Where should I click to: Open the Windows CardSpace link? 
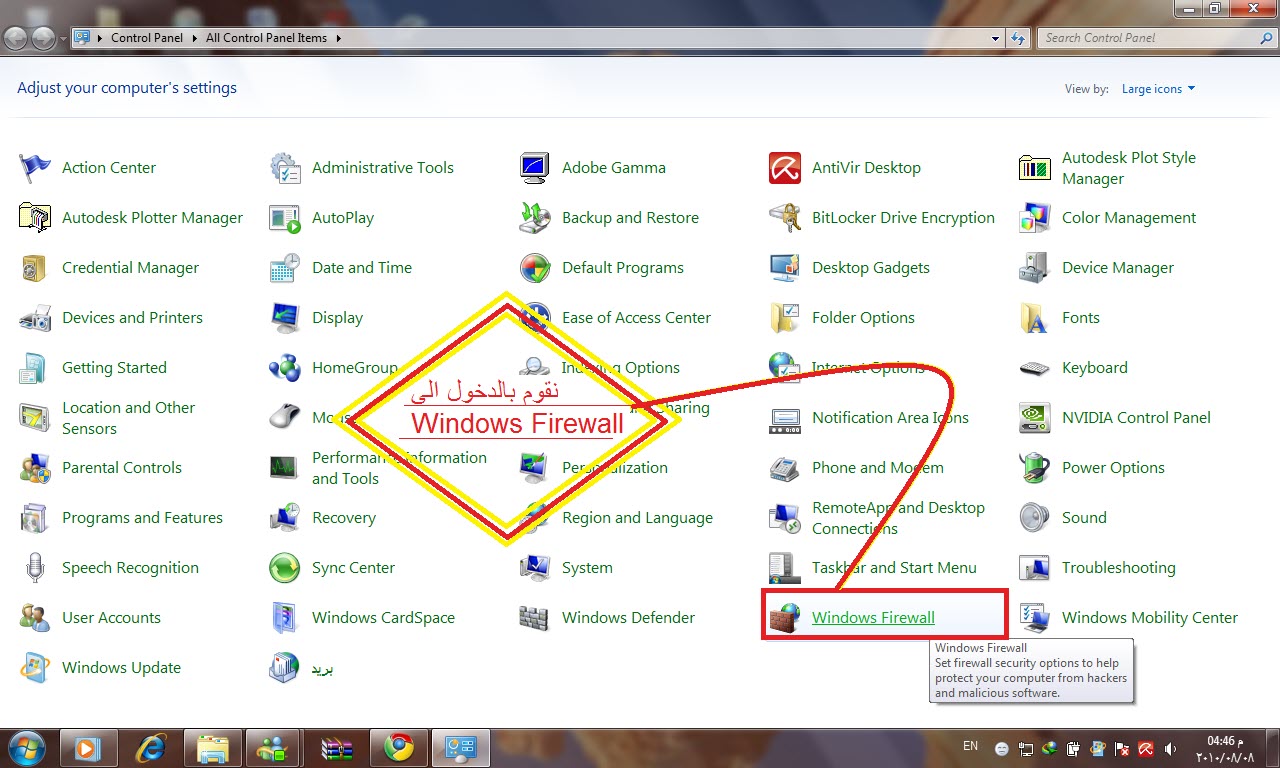pos(383,618)
